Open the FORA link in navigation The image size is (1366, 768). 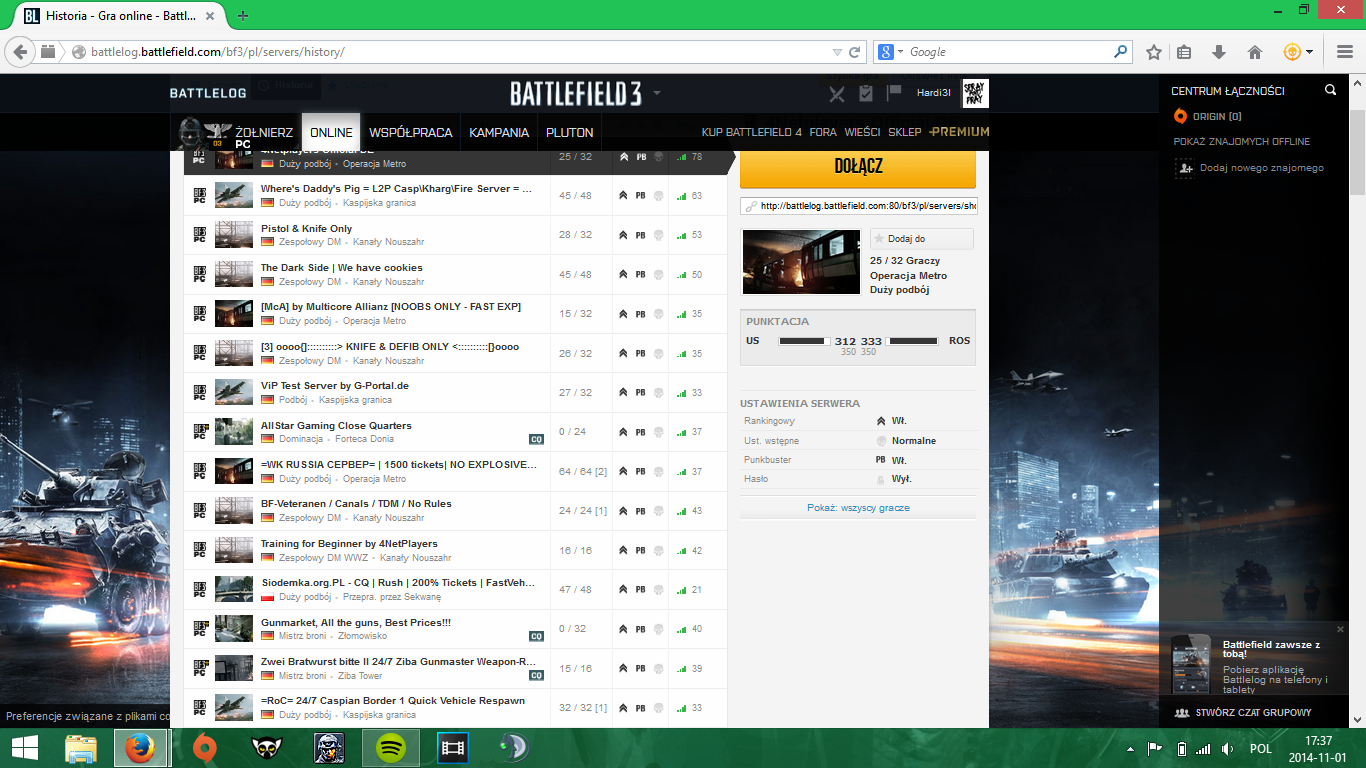823,132
